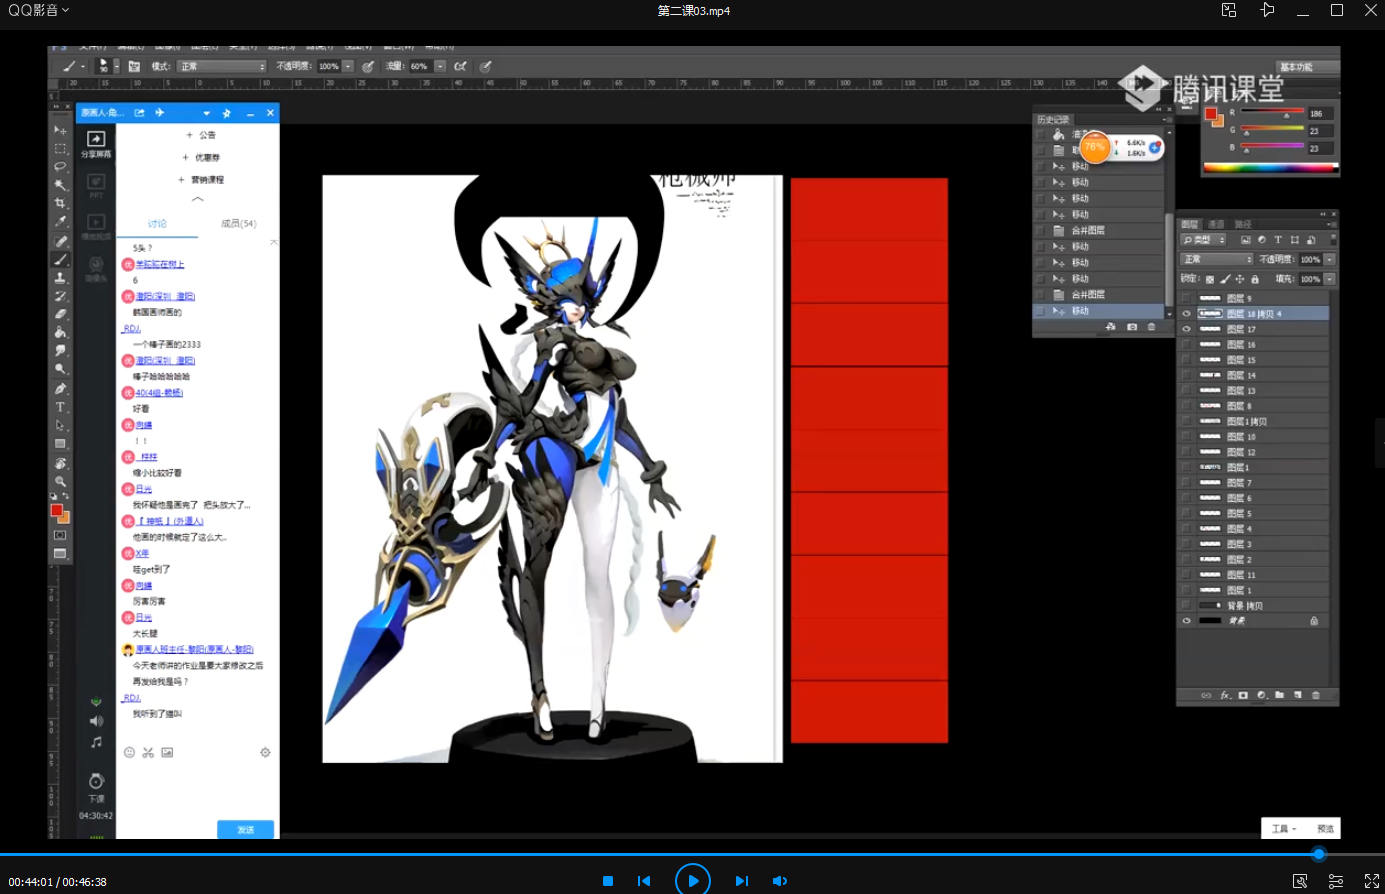1385x894 pixels.
Task: Switch the player to fullscreen
Action: tap(1372, 881)
